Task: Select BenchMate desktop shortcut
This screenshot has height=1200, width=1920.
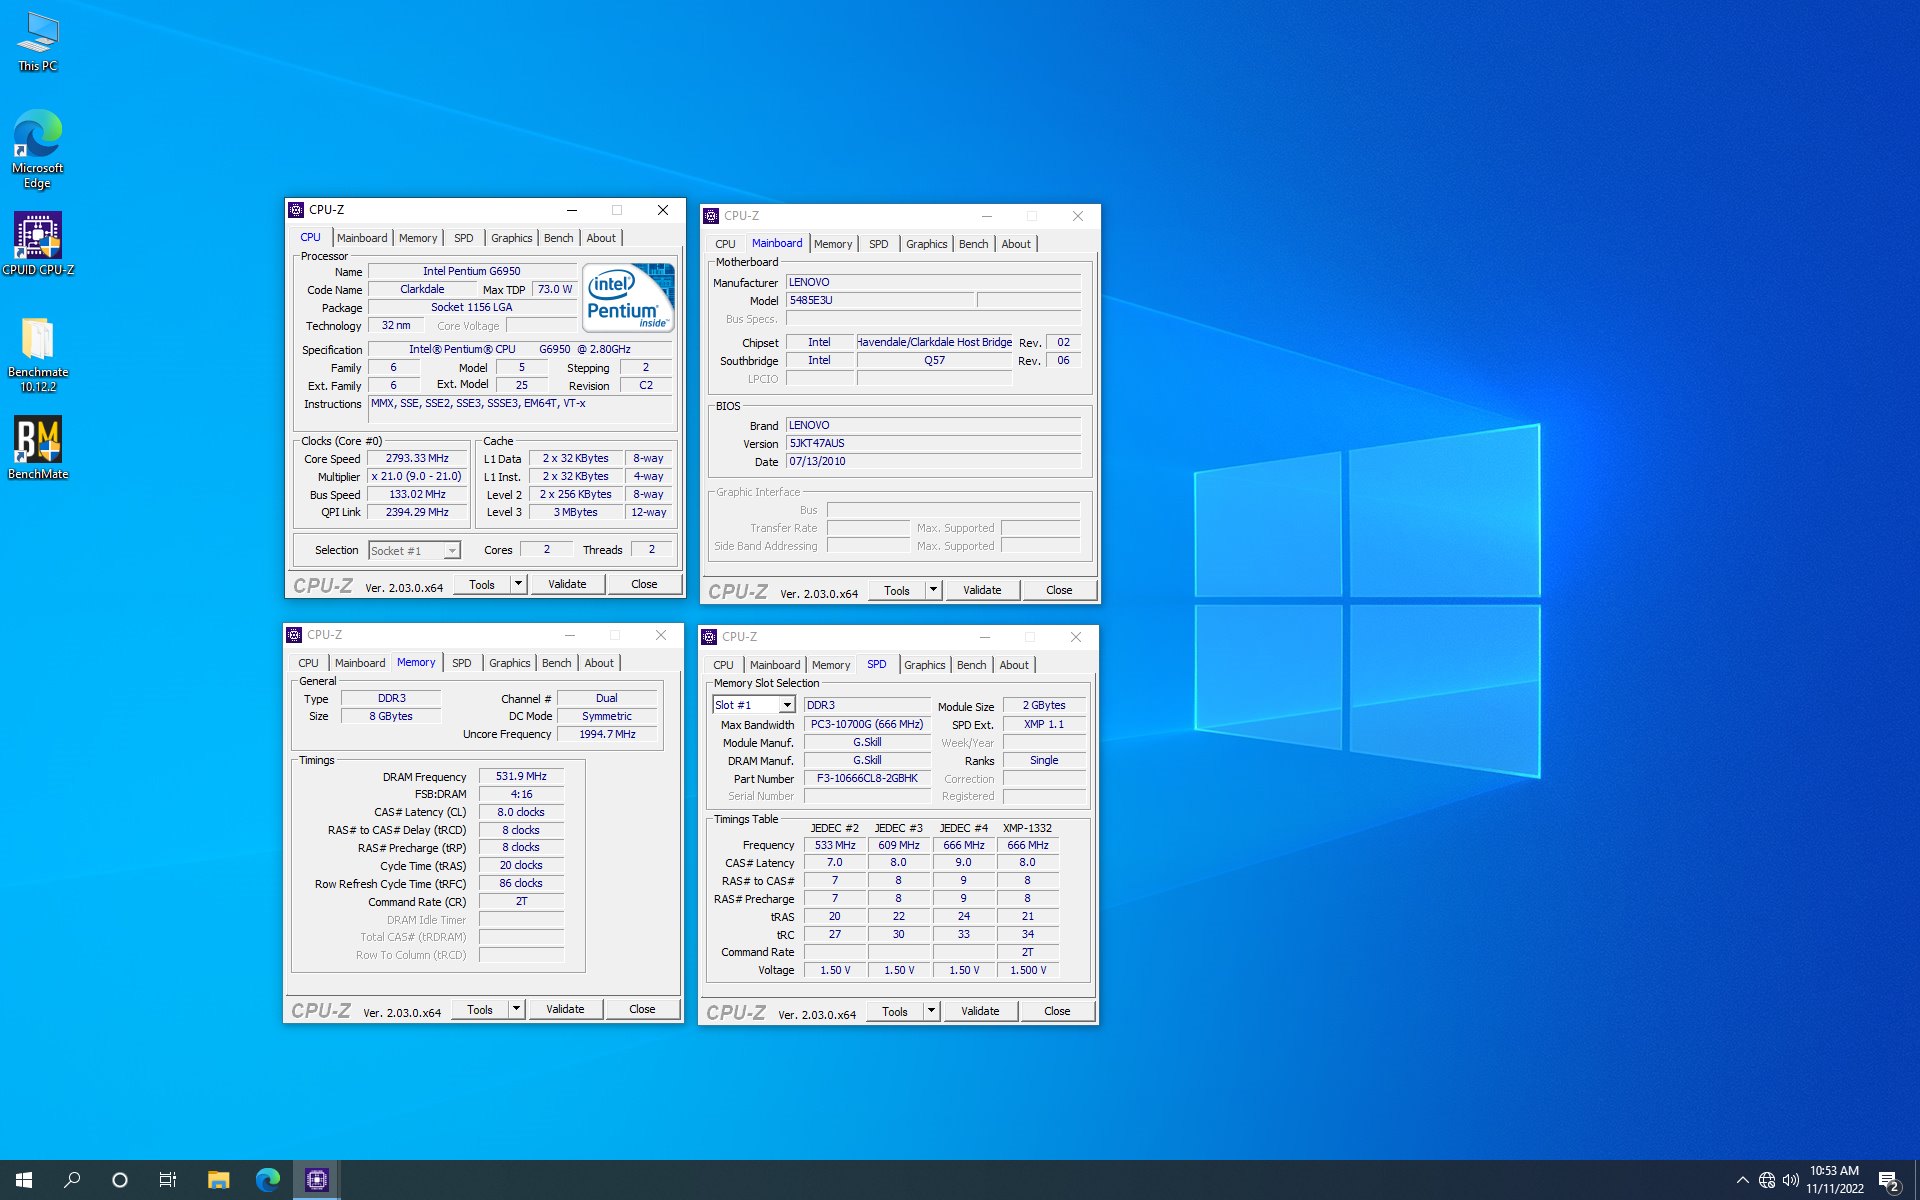Action: pos(38,448)
